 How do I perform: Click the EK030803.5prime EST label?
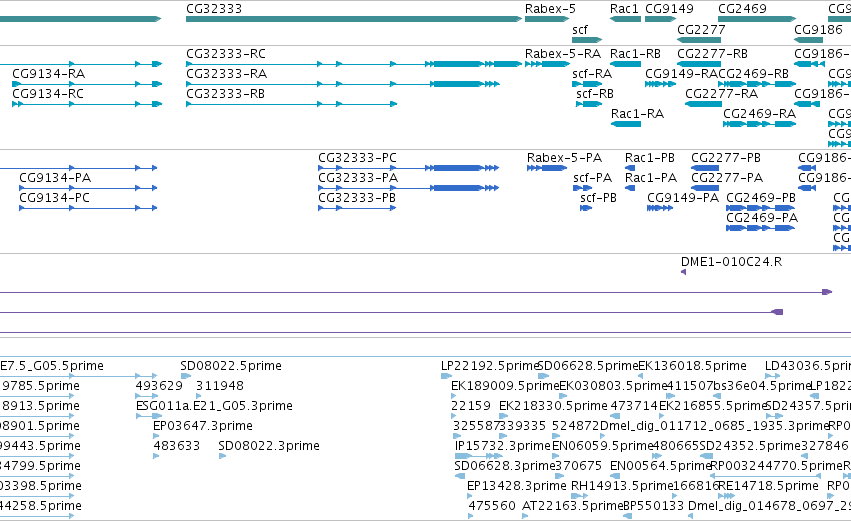point(613,386)
